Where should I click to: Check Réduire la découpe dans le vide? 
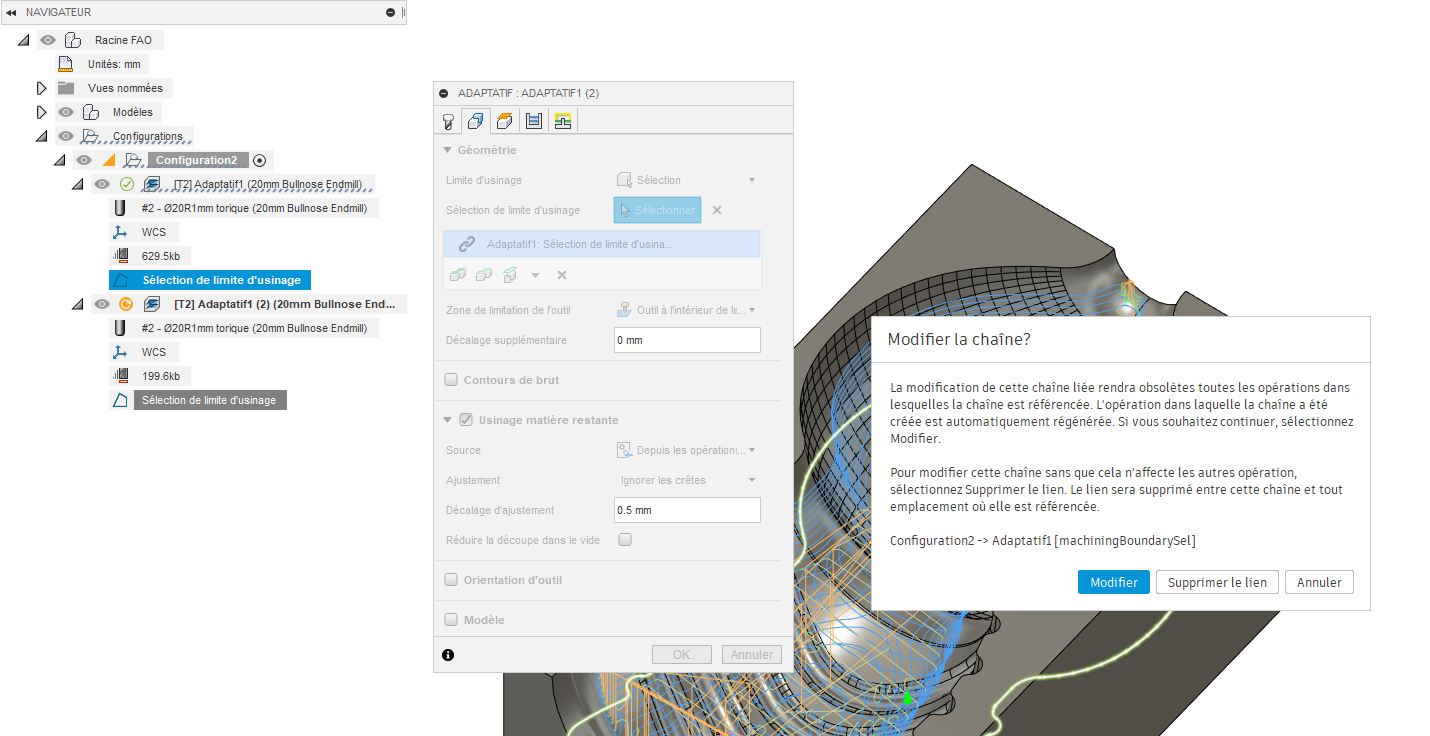[x=625, y=540]
